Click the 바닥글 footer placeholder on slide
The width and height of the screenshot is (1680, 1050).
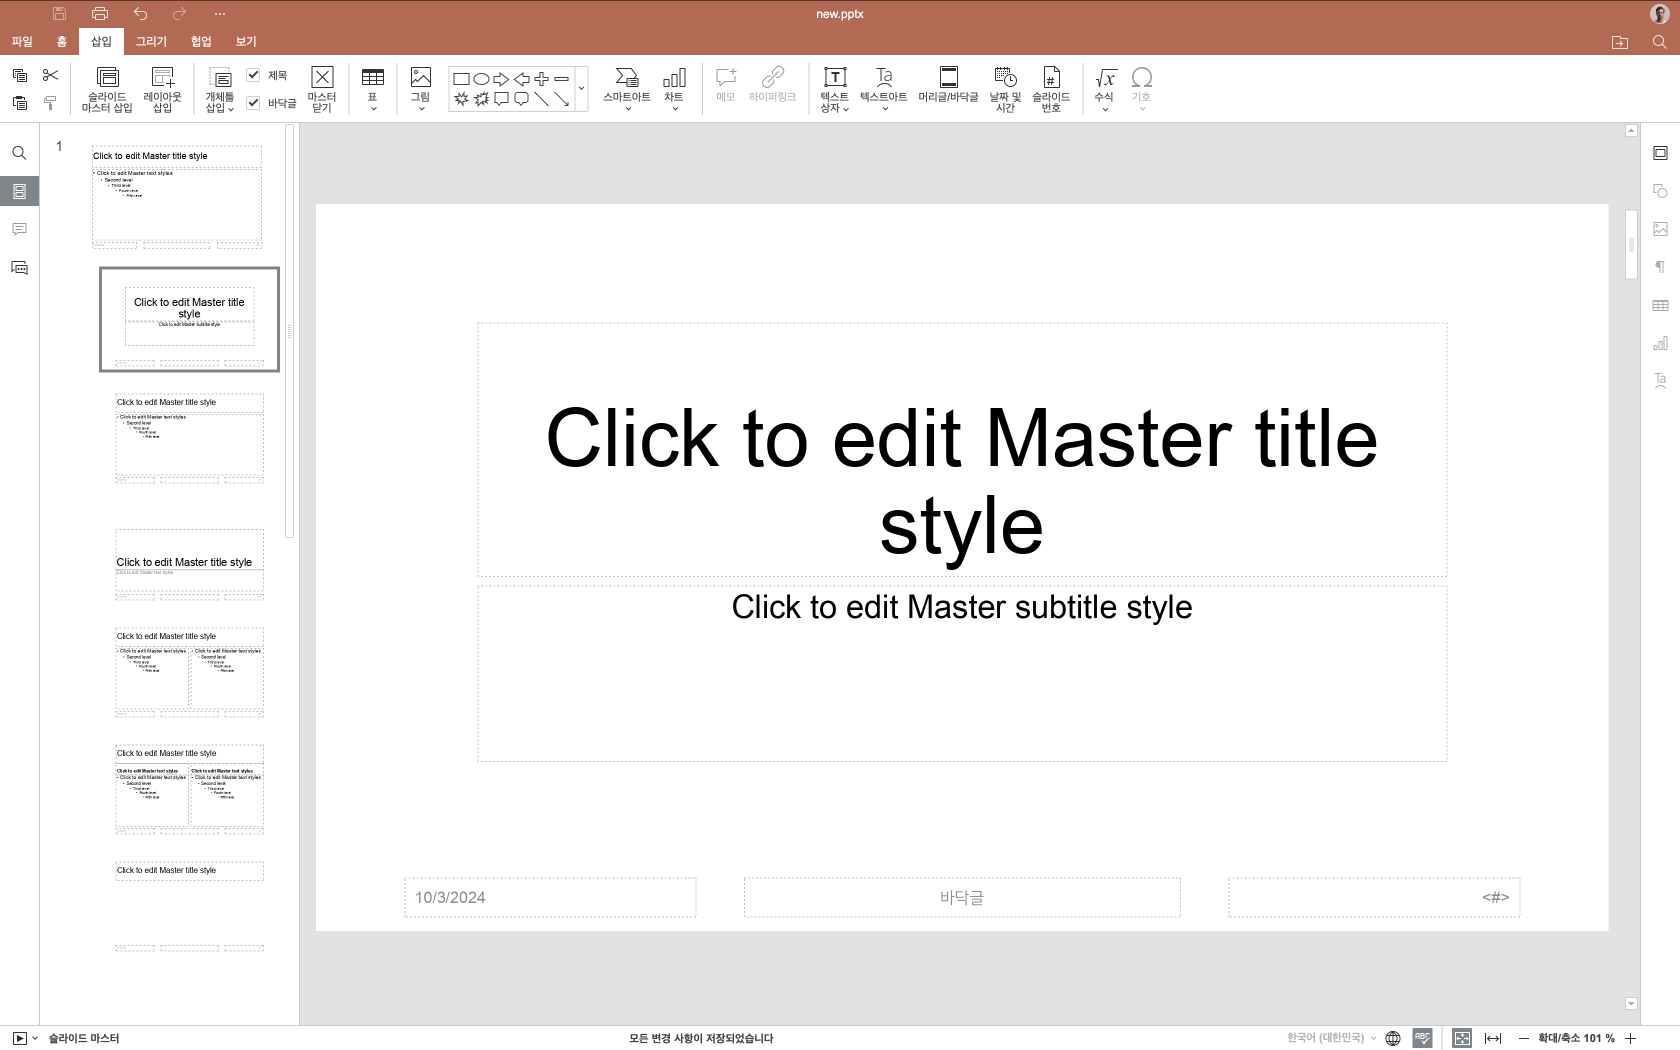point(962,898)
